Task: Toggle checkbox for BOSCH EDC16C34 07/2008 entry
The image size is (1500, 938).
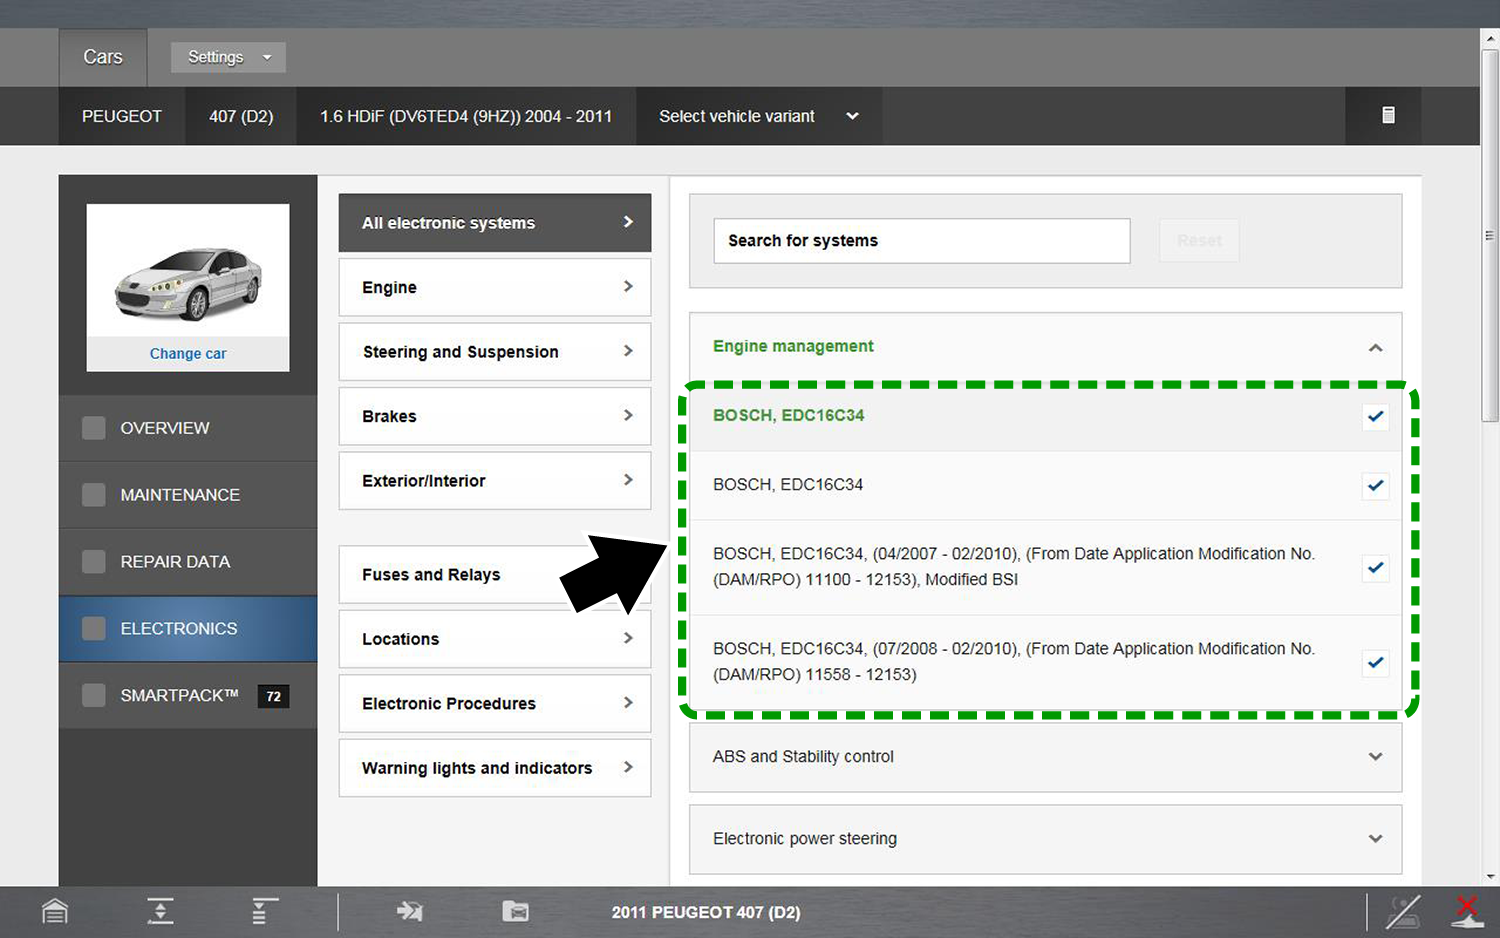Action: (x=1376, y=663)
